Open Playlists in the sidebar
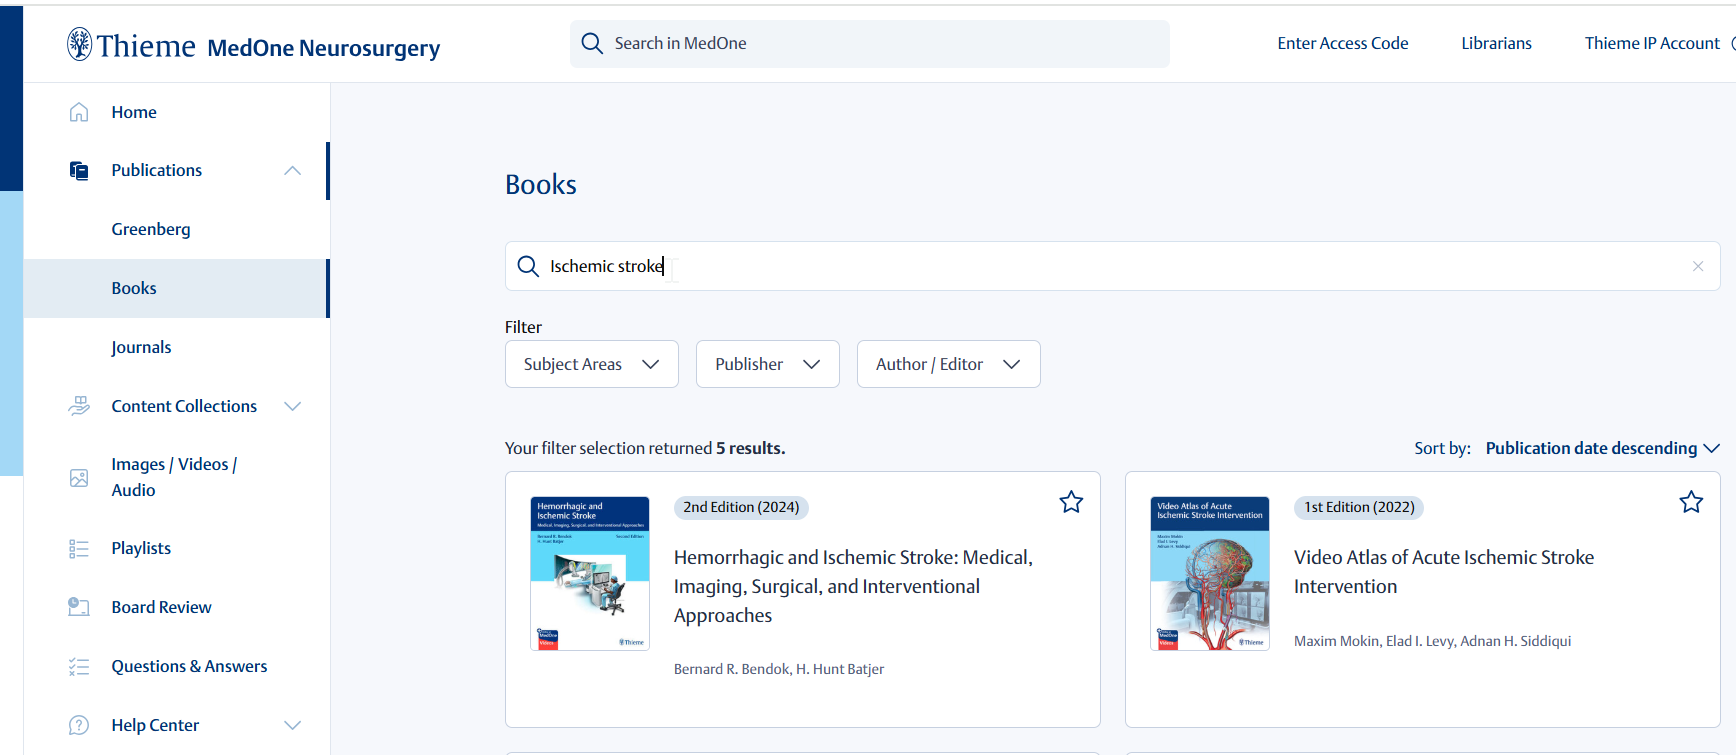This screenshot has width=1736, height=755. [x=141, y=548]
